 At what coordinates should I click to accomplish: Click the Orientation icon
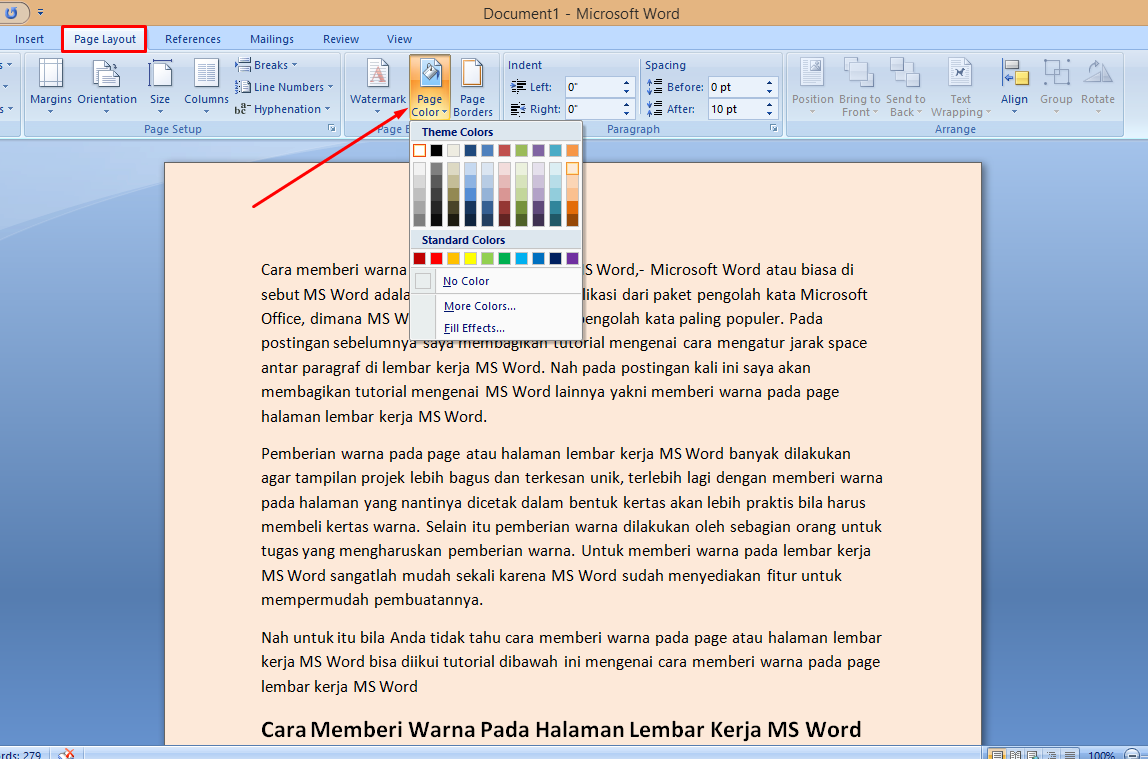[x=107, y=74]
